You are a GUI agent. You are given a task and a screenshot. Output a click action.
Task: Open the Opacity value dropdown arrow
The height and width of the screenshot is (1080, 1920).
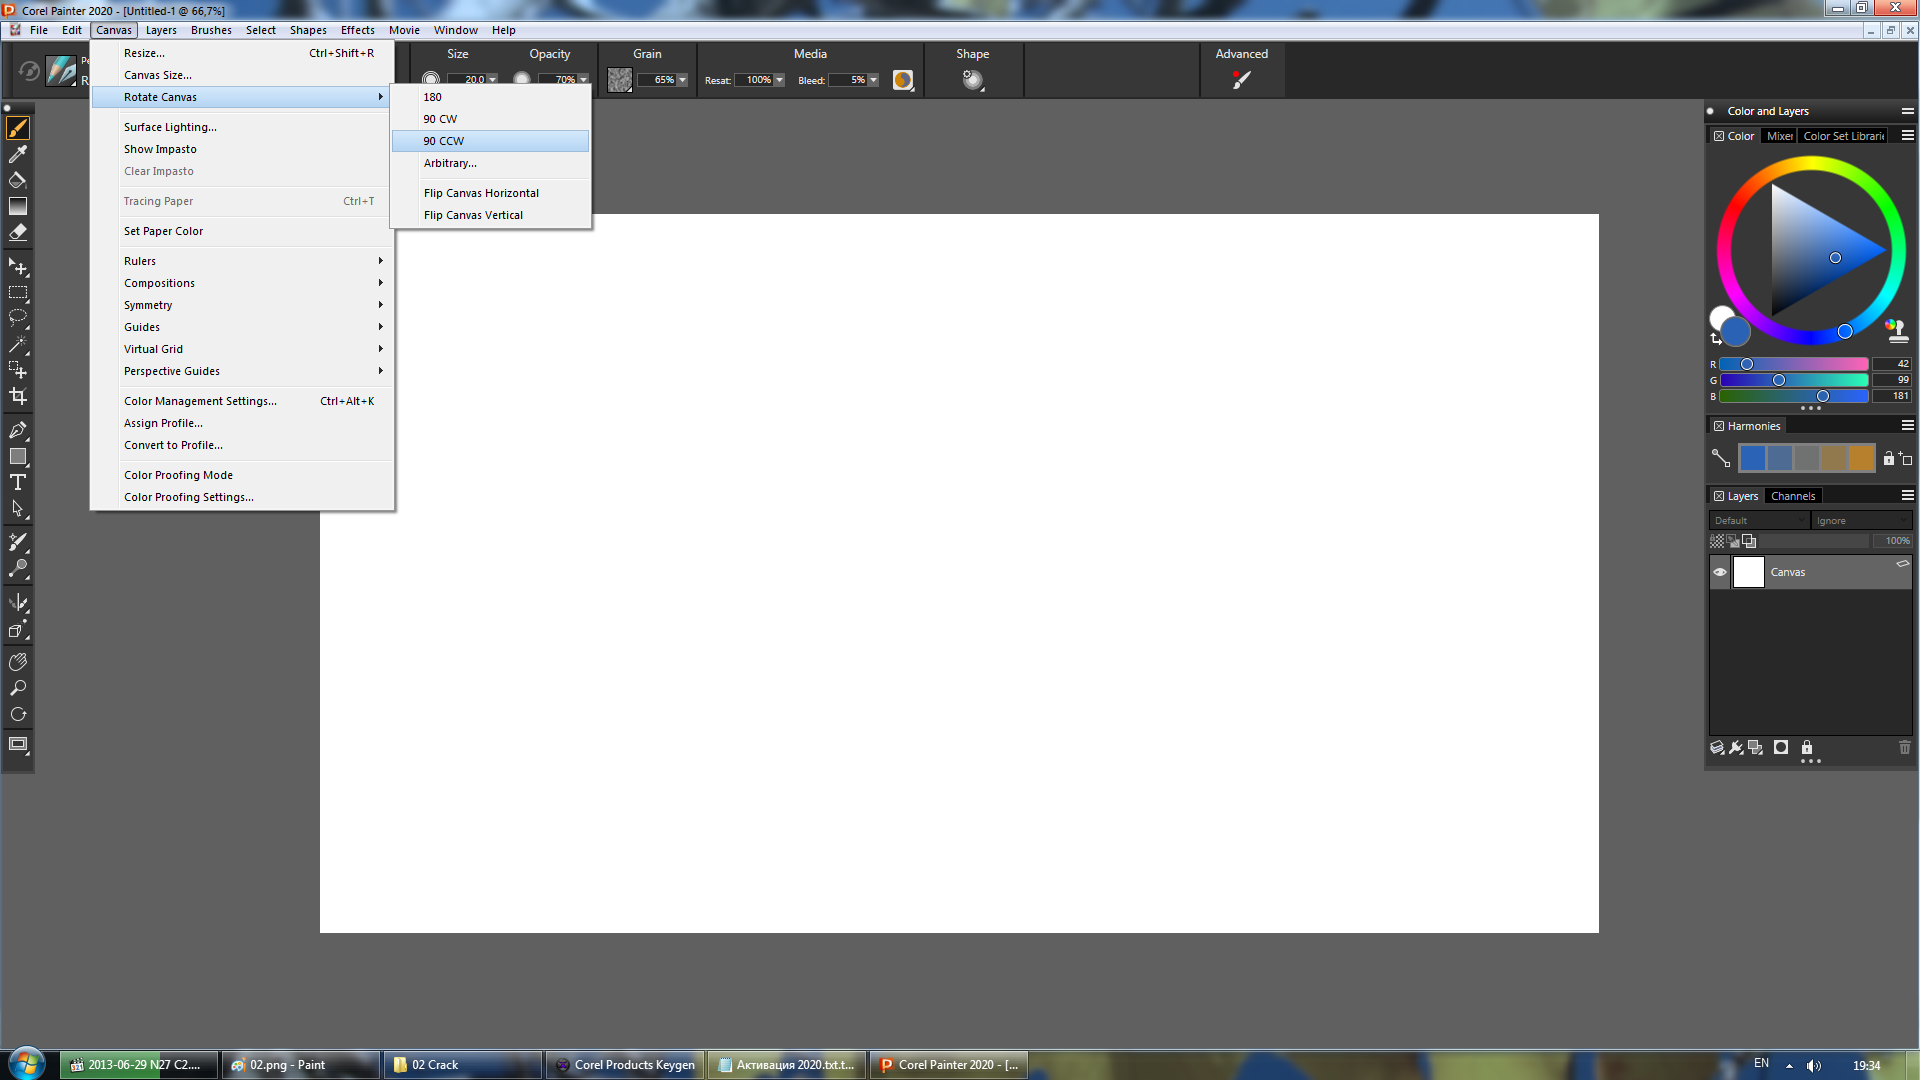pos(583,80)
